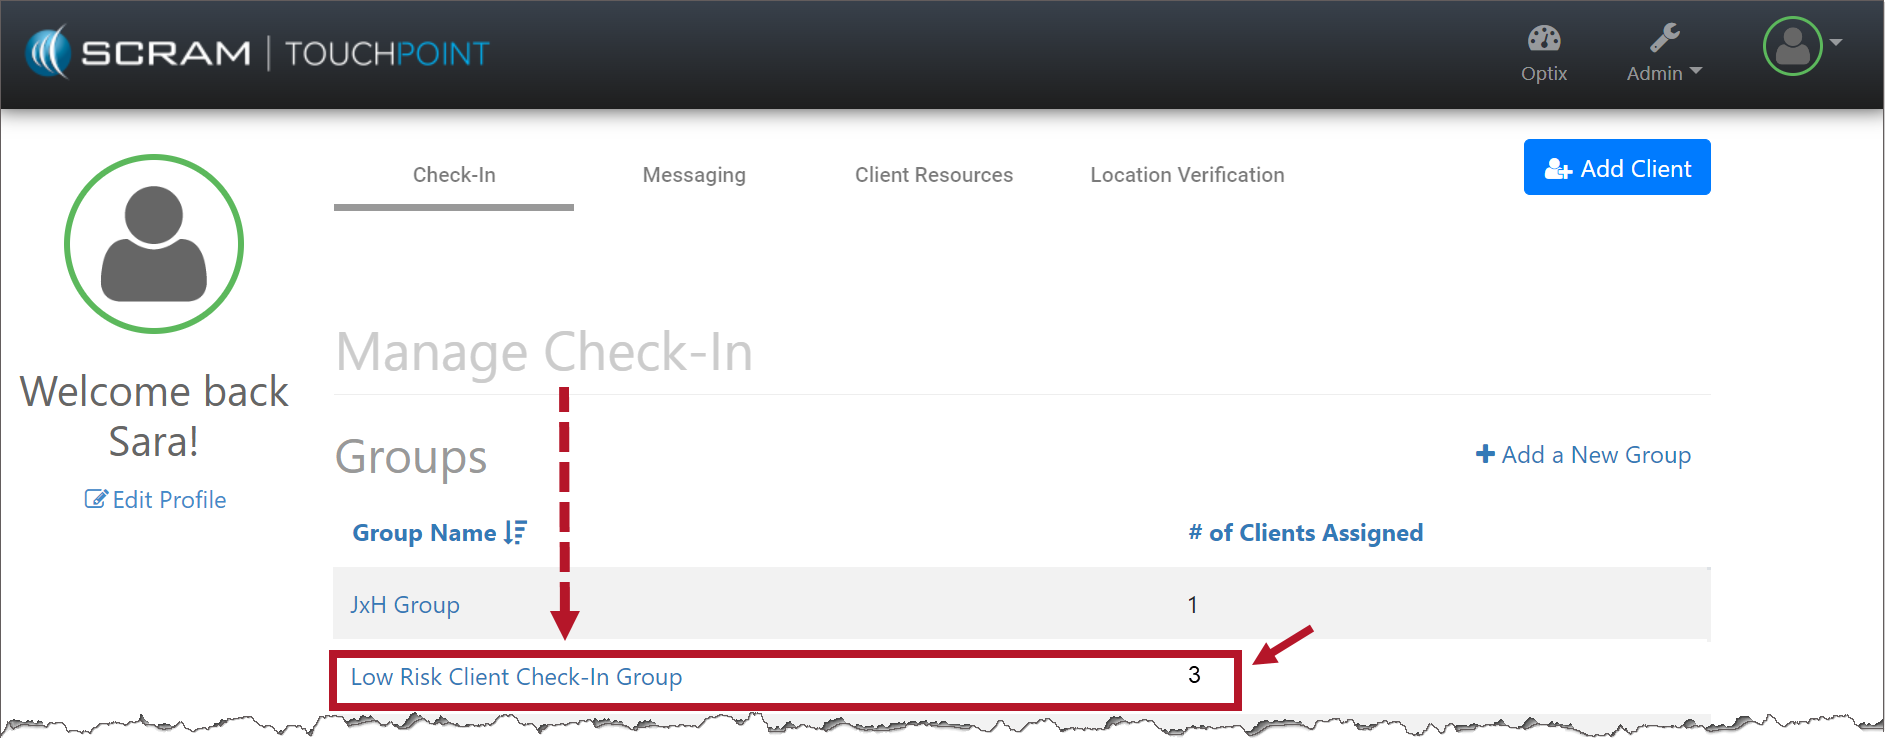Click the Admin wrench icon

pyautogui.click(x=1664, y=38)
